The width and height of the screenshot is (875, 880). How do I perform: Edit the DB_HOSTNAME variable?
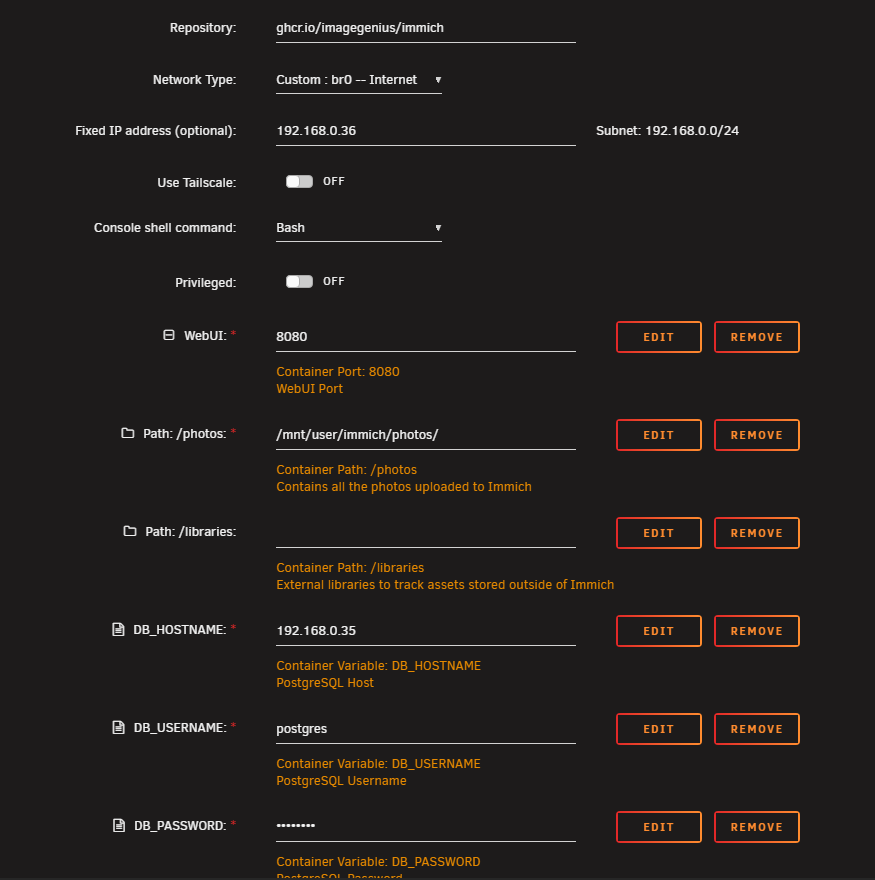click(x=658, y=631)
